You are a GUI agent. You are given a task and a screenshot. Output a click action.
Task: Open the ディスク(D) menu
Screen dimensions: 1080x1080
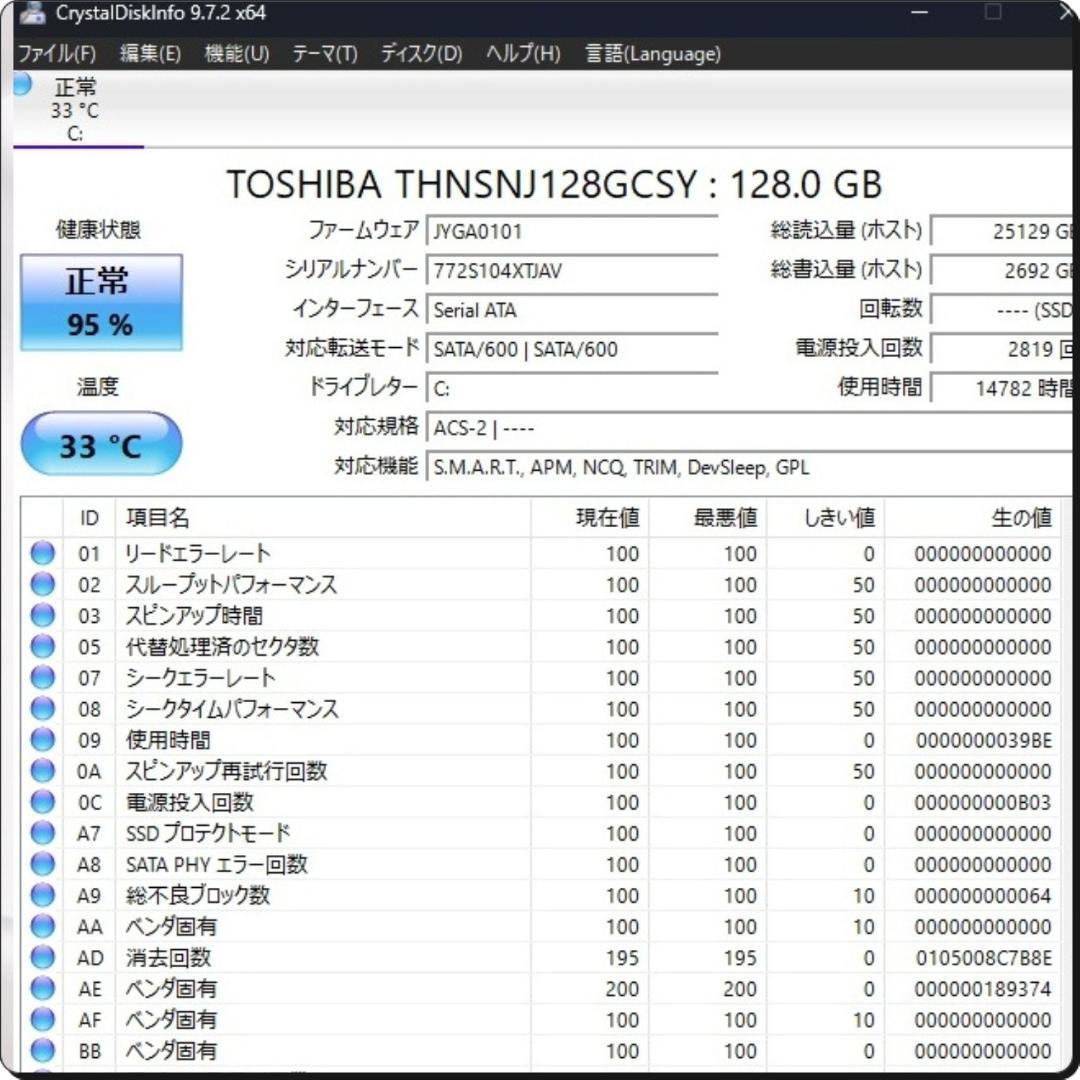coord(422,54)
